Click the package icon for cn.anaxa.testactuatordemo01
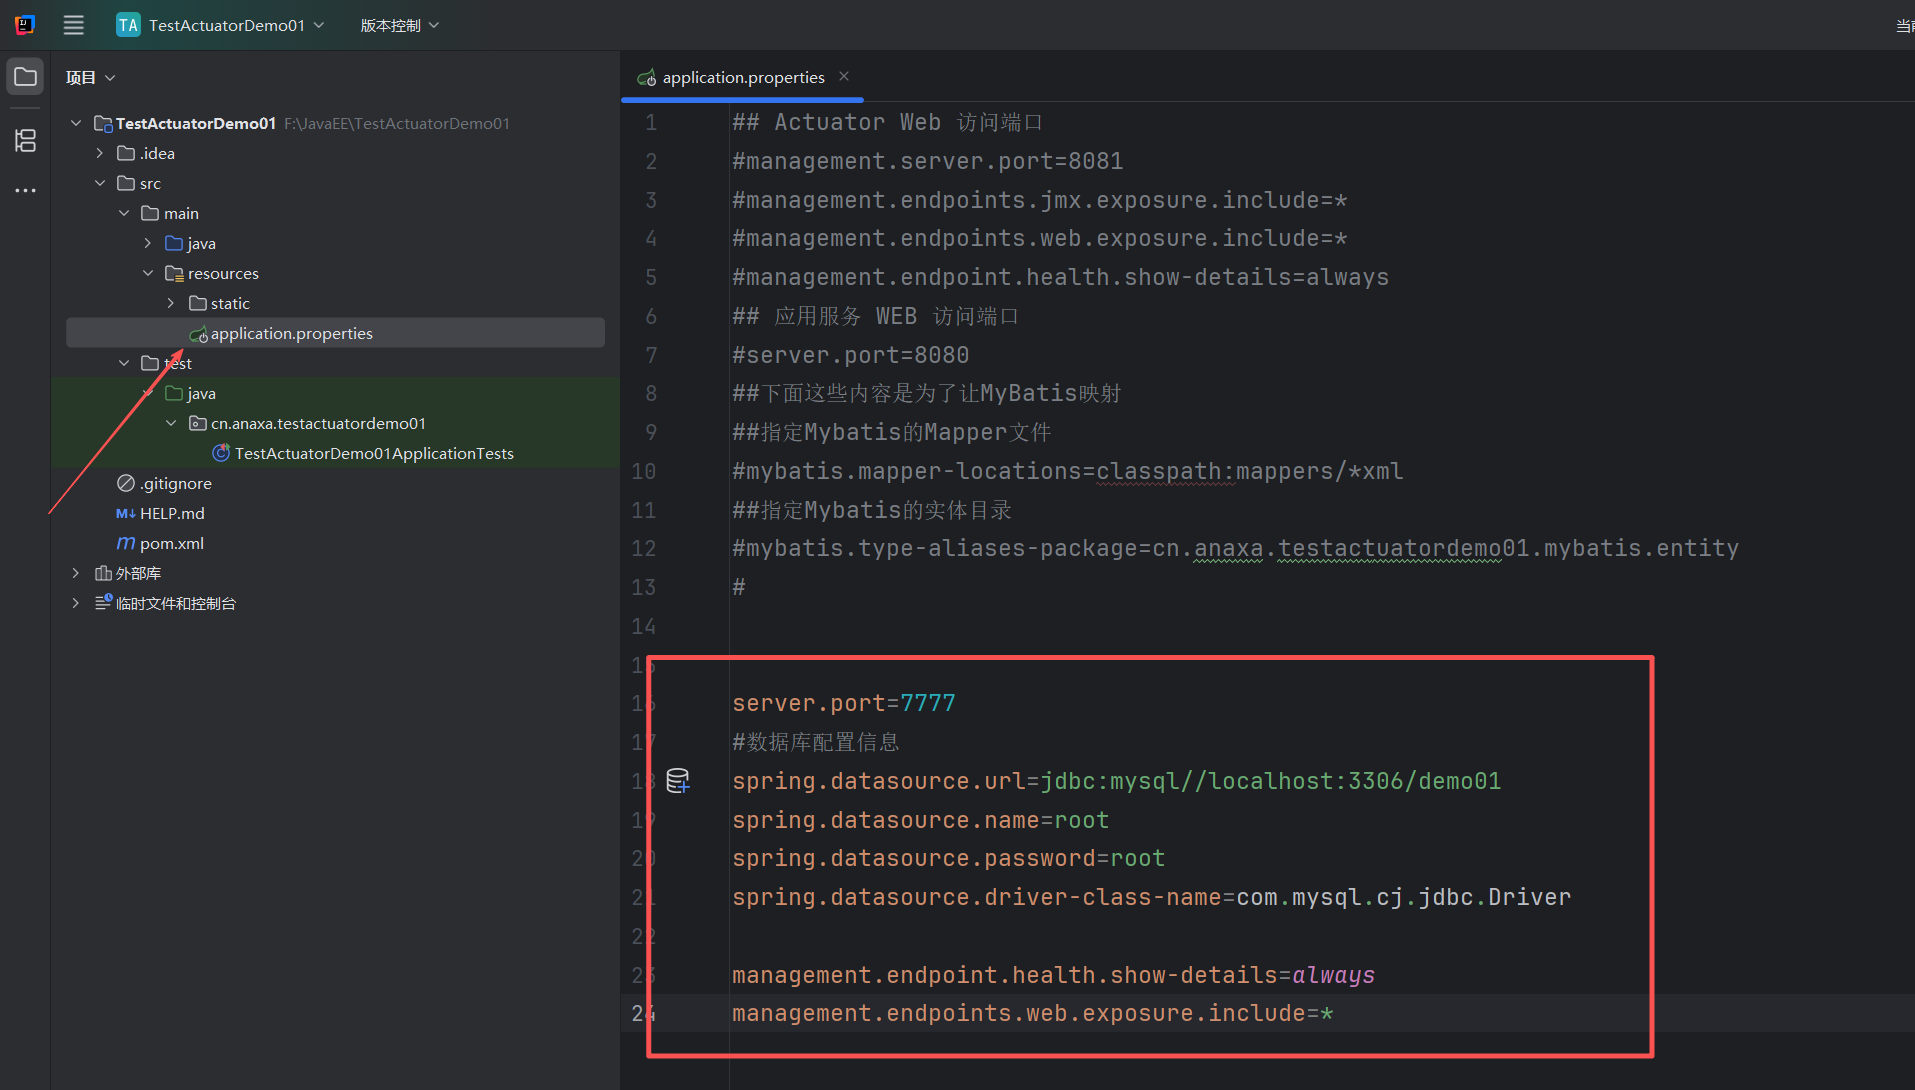Viewport: 1915px width, 1090px height. (198, 423)
